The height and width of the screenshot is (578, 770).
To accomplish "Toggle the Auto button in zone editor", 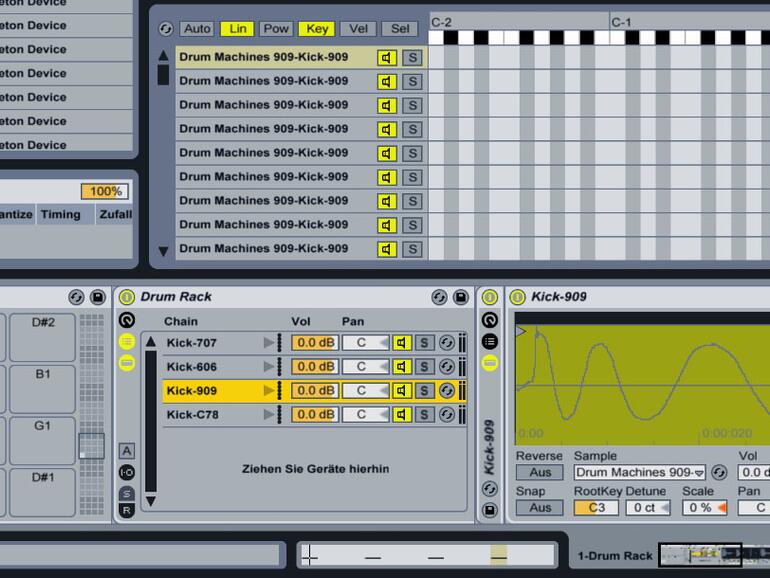I will click(x=197, y=29).
